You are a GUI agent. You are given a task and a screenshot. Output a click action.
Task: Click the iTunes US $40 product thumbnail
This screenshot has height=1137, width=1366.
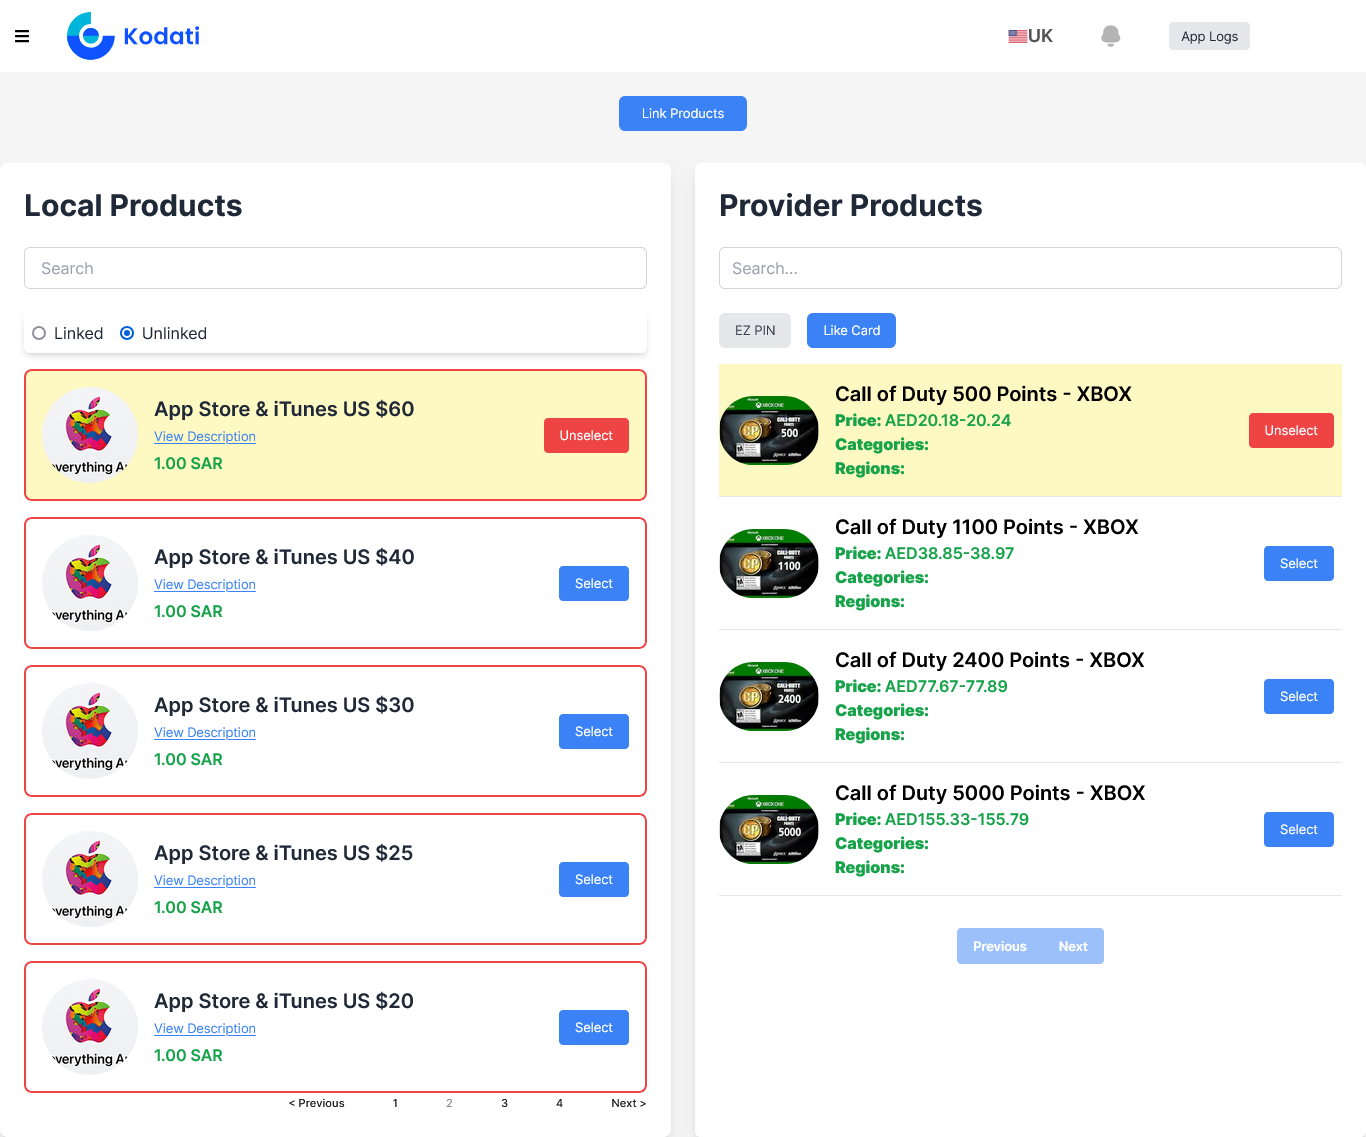coord(90,583)
